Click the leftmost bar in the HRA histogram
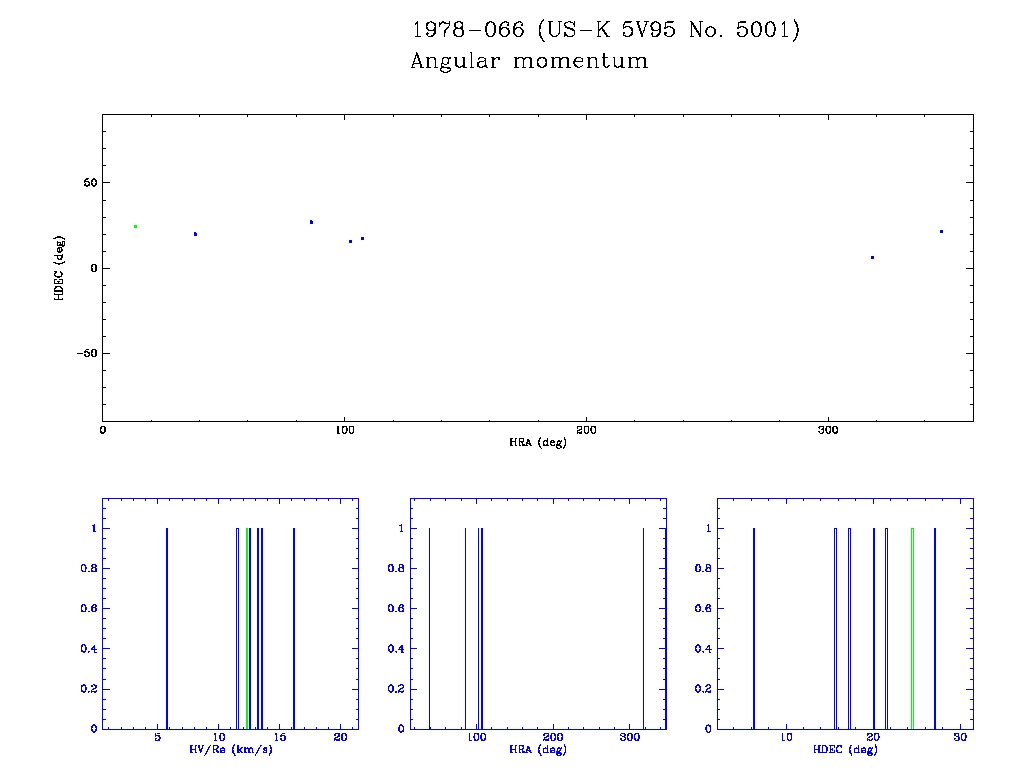This screenshot has width=1024, height=768. 429,628
